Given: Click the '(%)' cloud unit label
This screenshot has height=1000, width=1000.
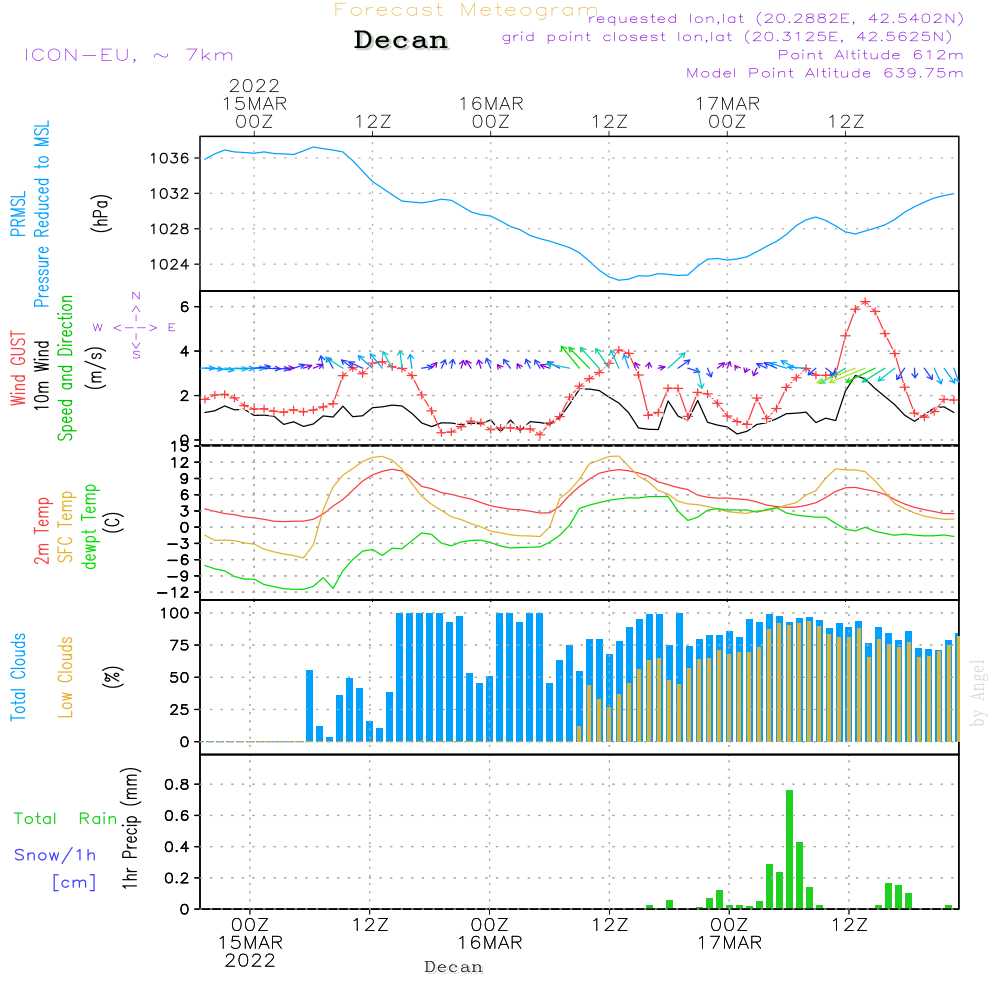Looking at the screenshot, I should tap(112, 677).
